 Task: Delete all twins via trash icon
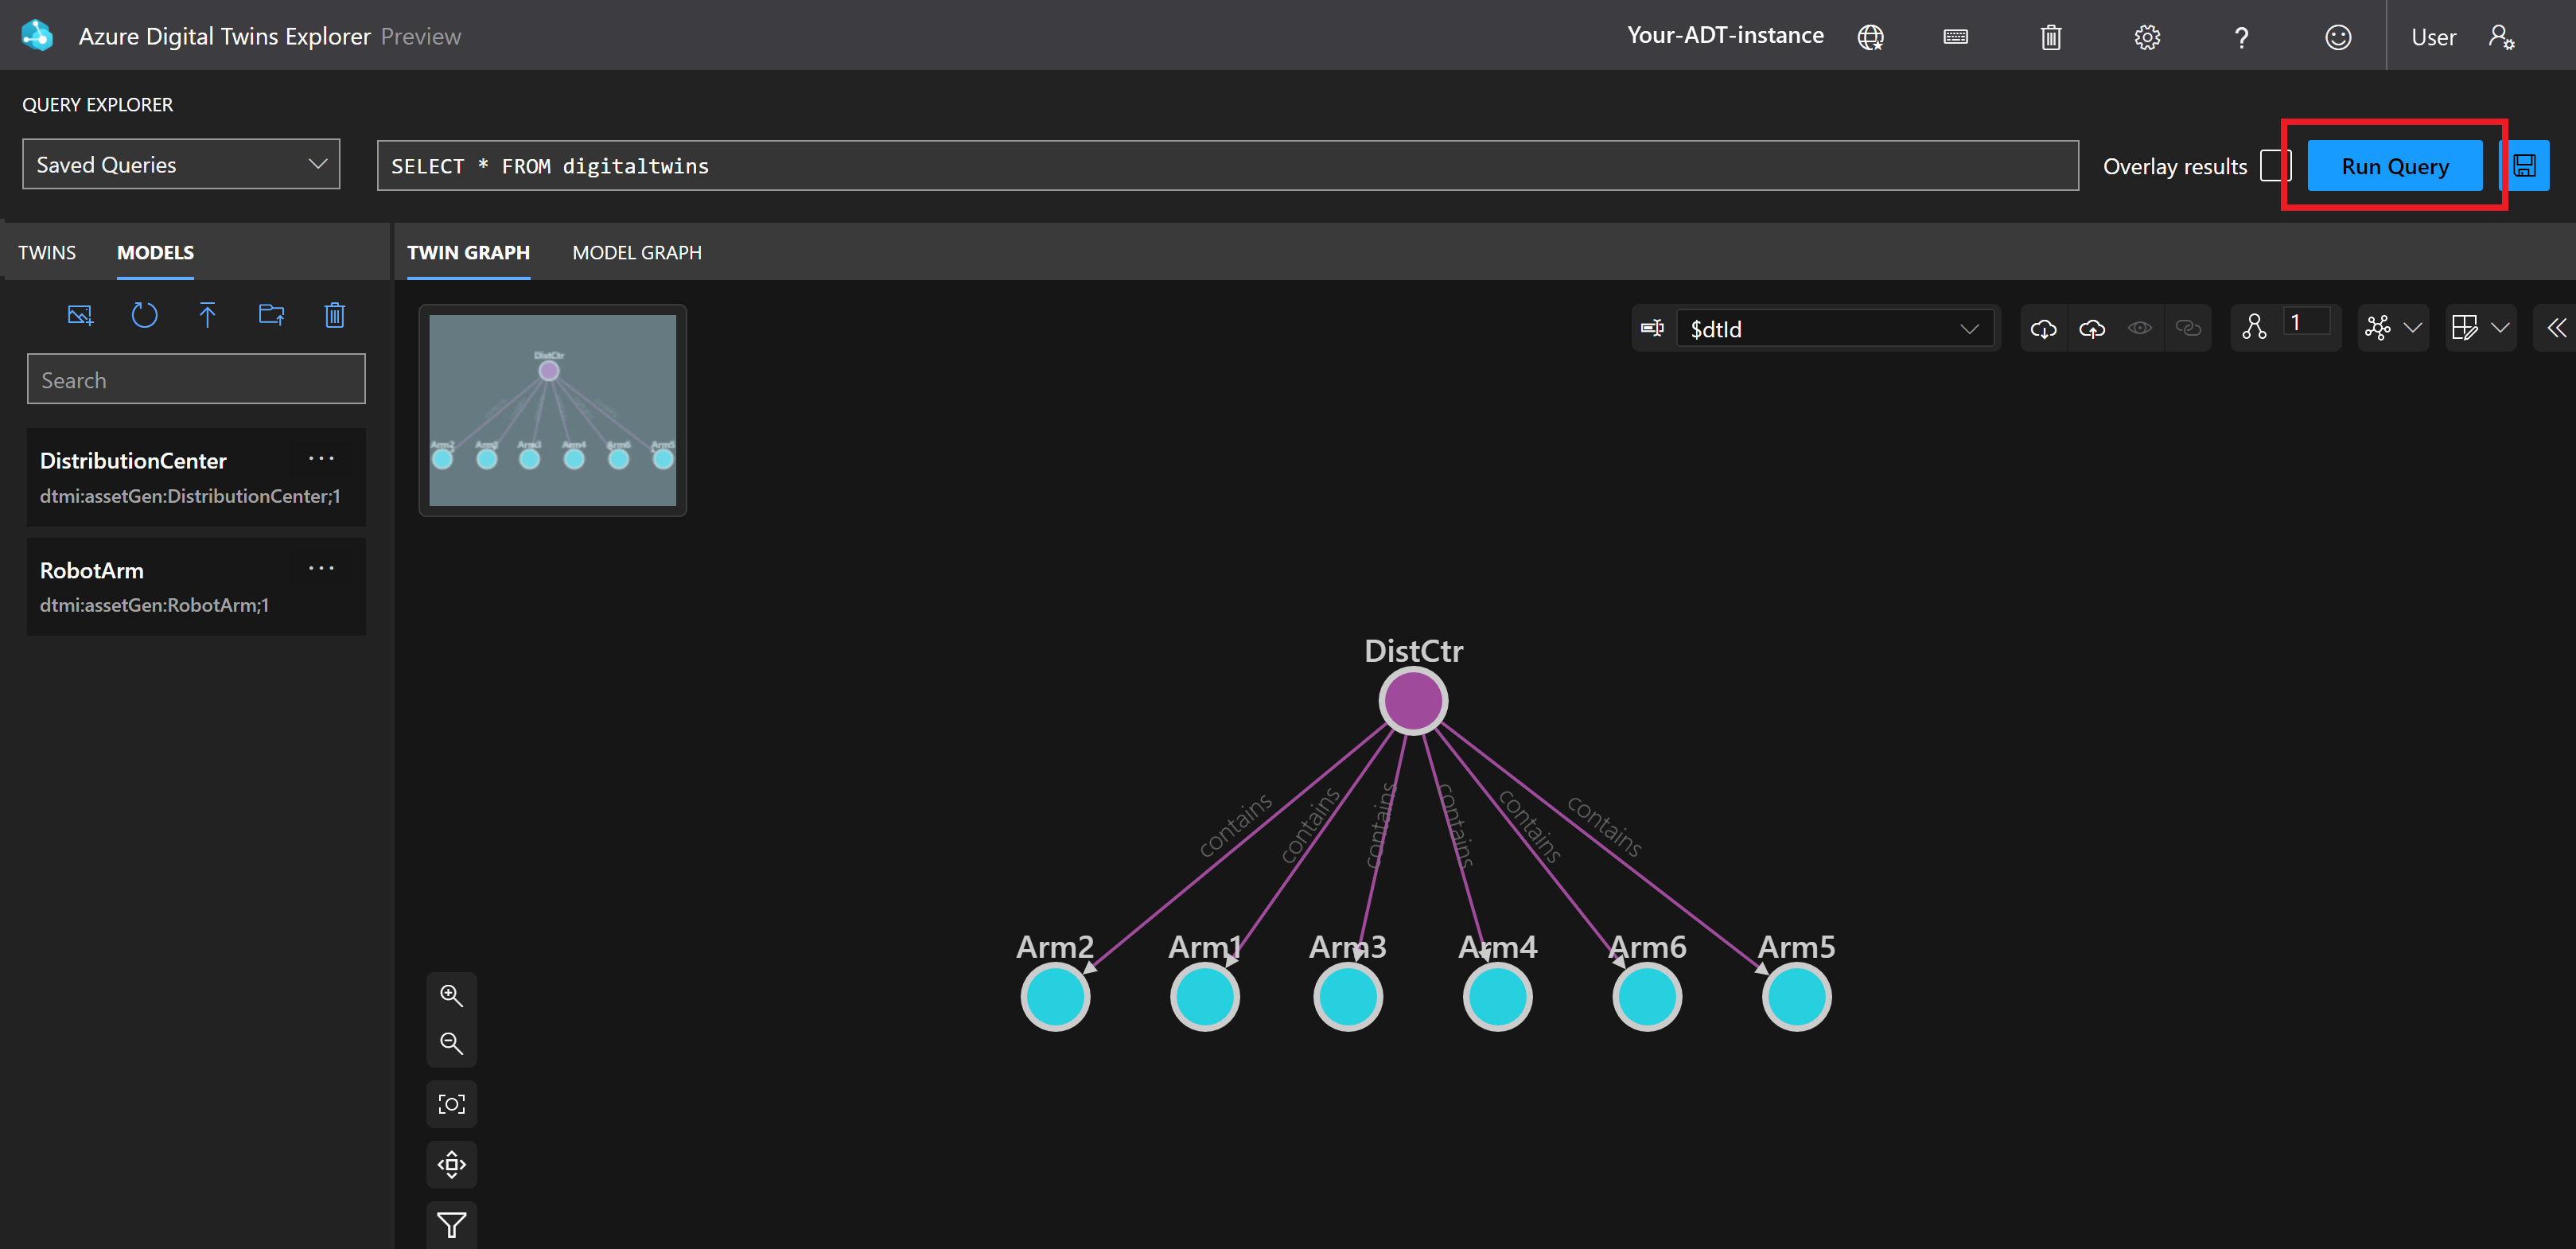[x=2051, y=36]
